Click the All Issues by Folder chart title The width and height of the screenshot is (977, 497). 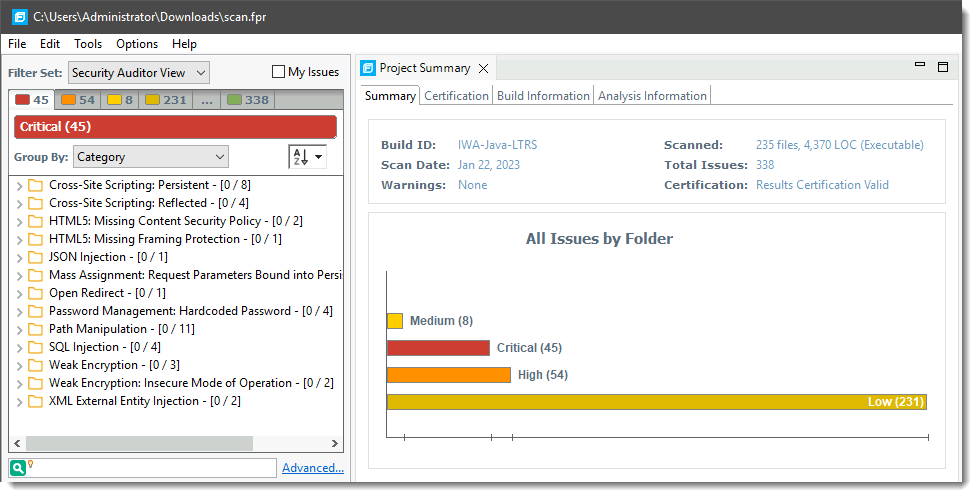click(599, 239)
